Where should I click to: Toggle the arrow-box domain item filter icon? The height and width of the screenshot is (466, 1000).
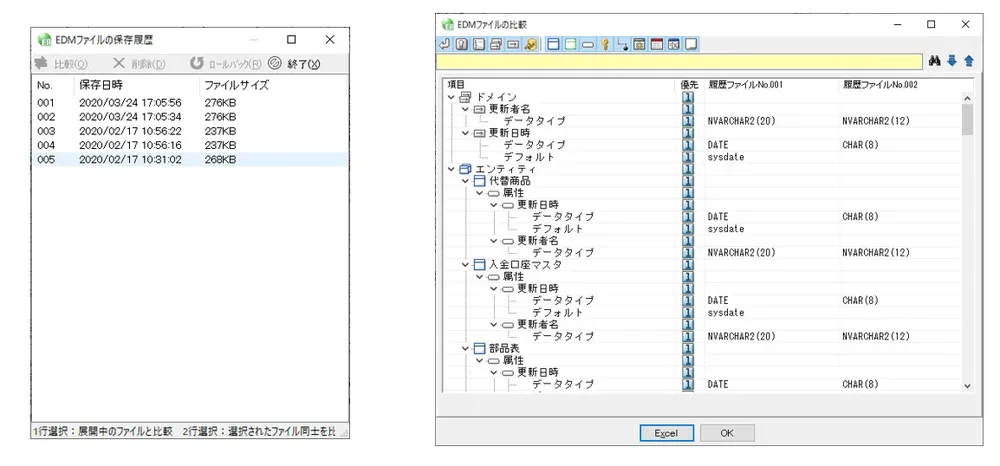click(x=513, y=44)
